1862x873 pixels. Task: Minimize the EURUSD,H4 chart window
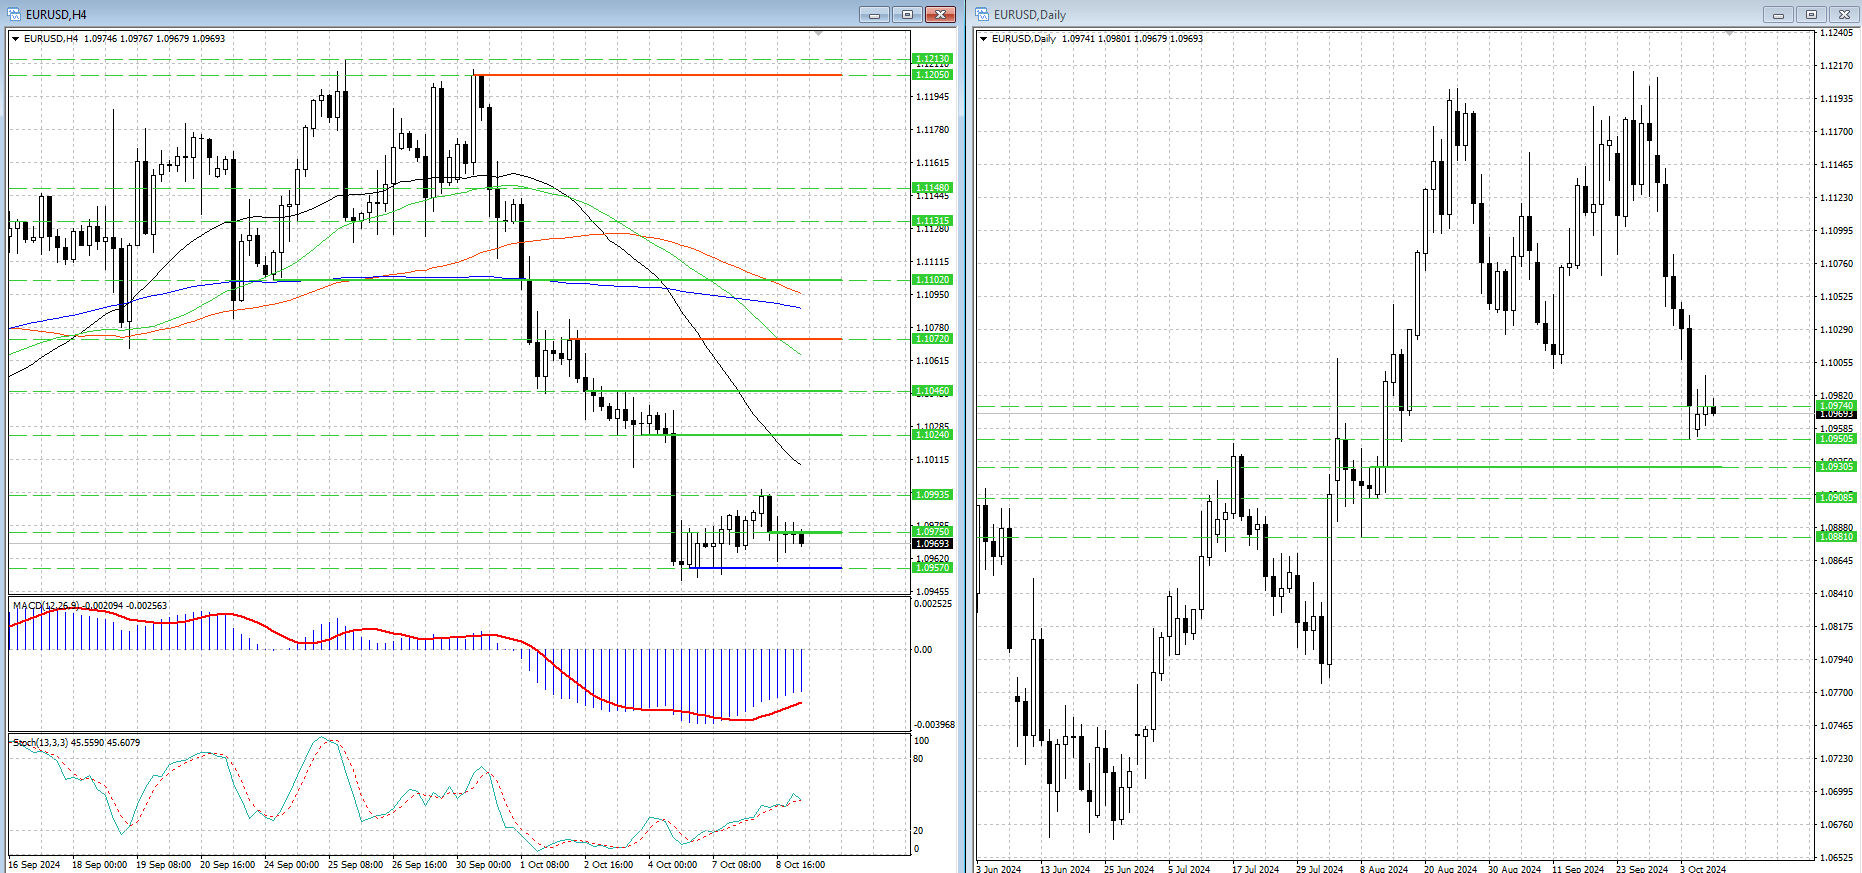click(x=874, y=14)
